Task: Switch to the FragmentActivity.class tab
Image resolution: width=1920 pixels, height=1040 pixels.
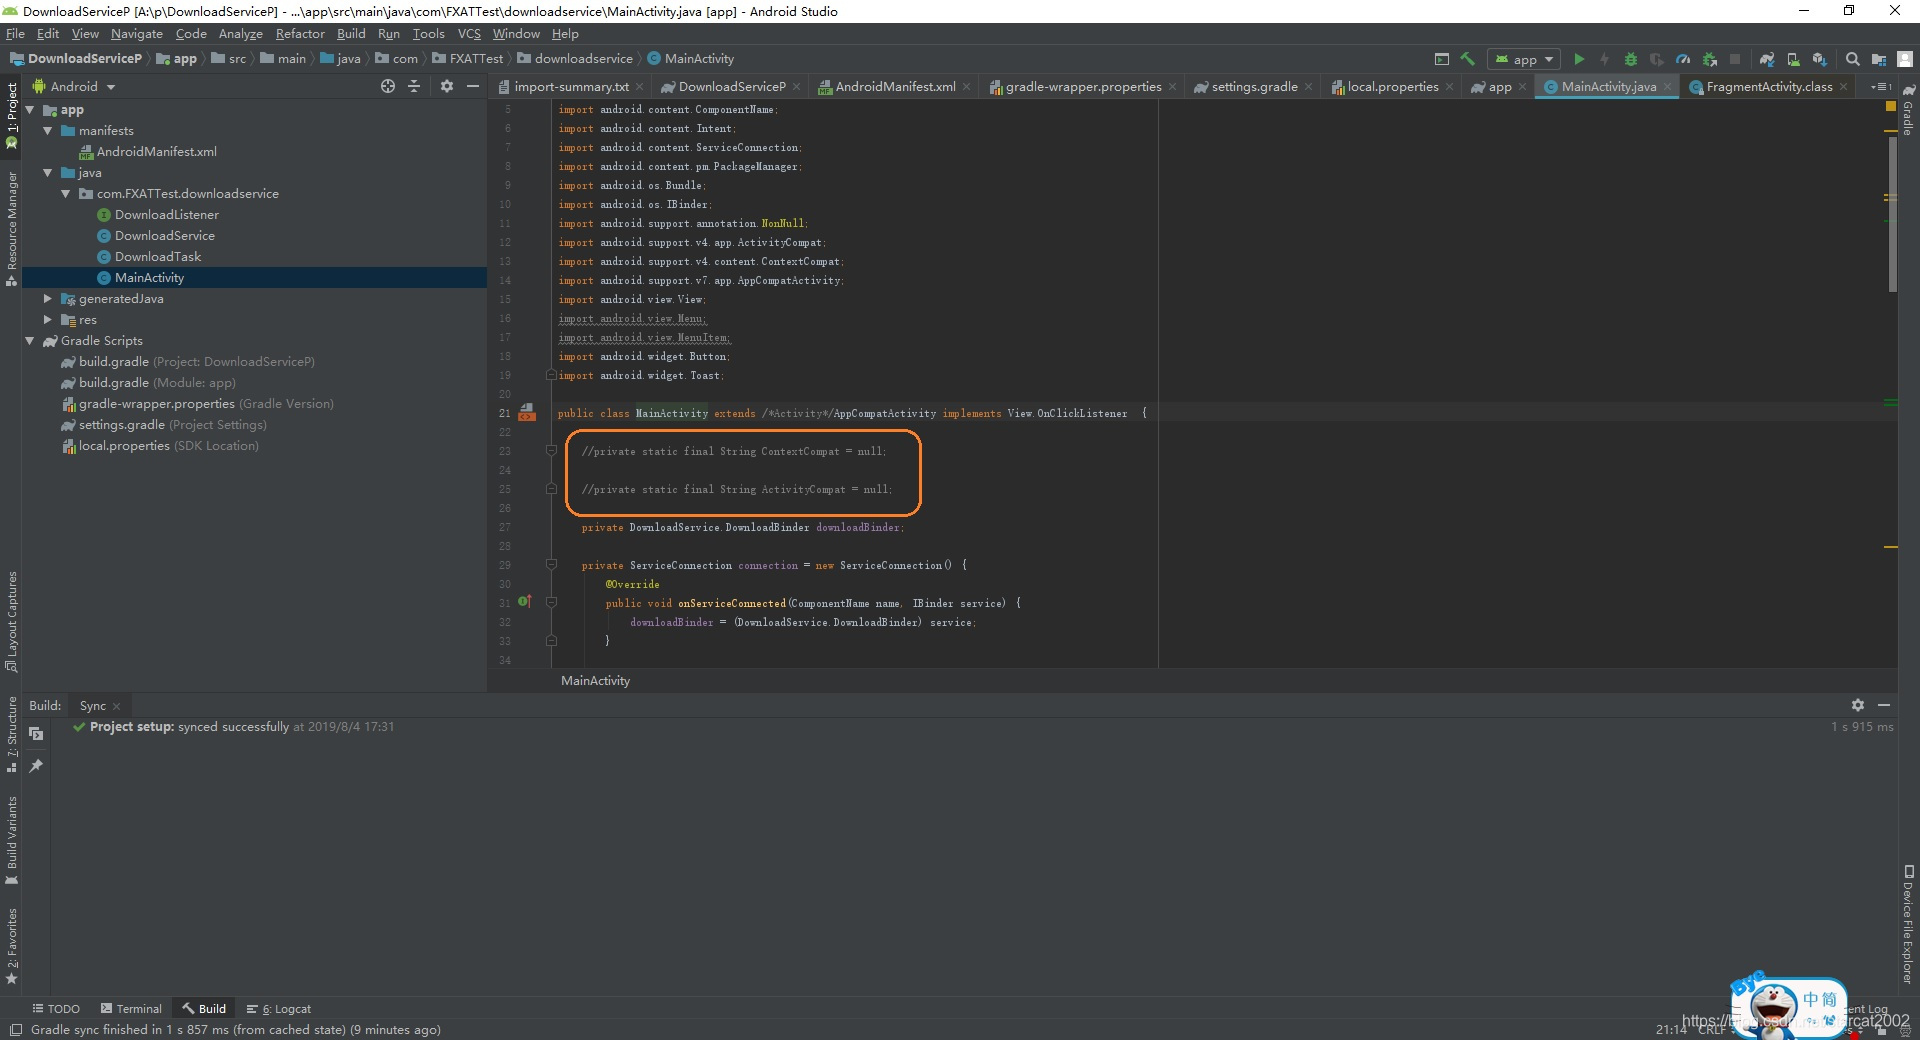Action: pyautogui.click(x=1768, y=87)
